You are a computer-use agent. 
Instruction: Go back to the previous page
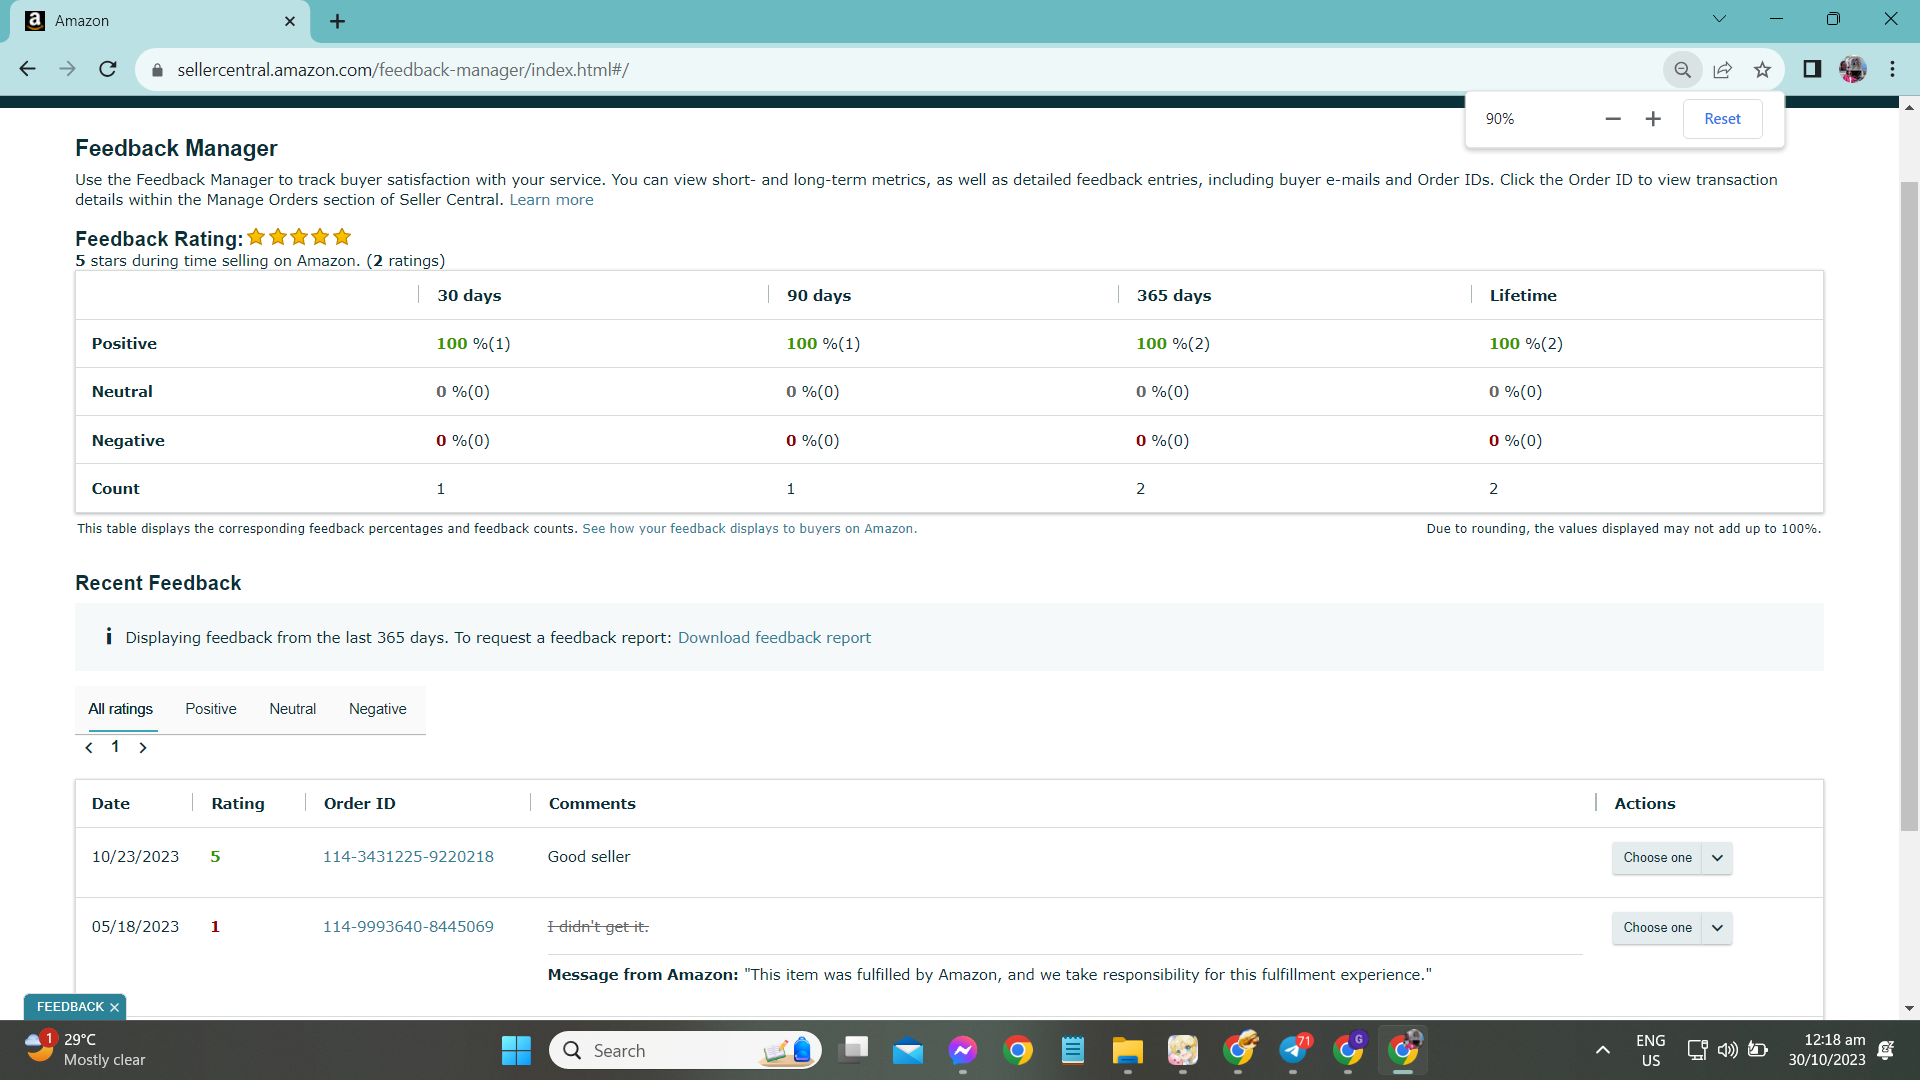coord(27,69)
